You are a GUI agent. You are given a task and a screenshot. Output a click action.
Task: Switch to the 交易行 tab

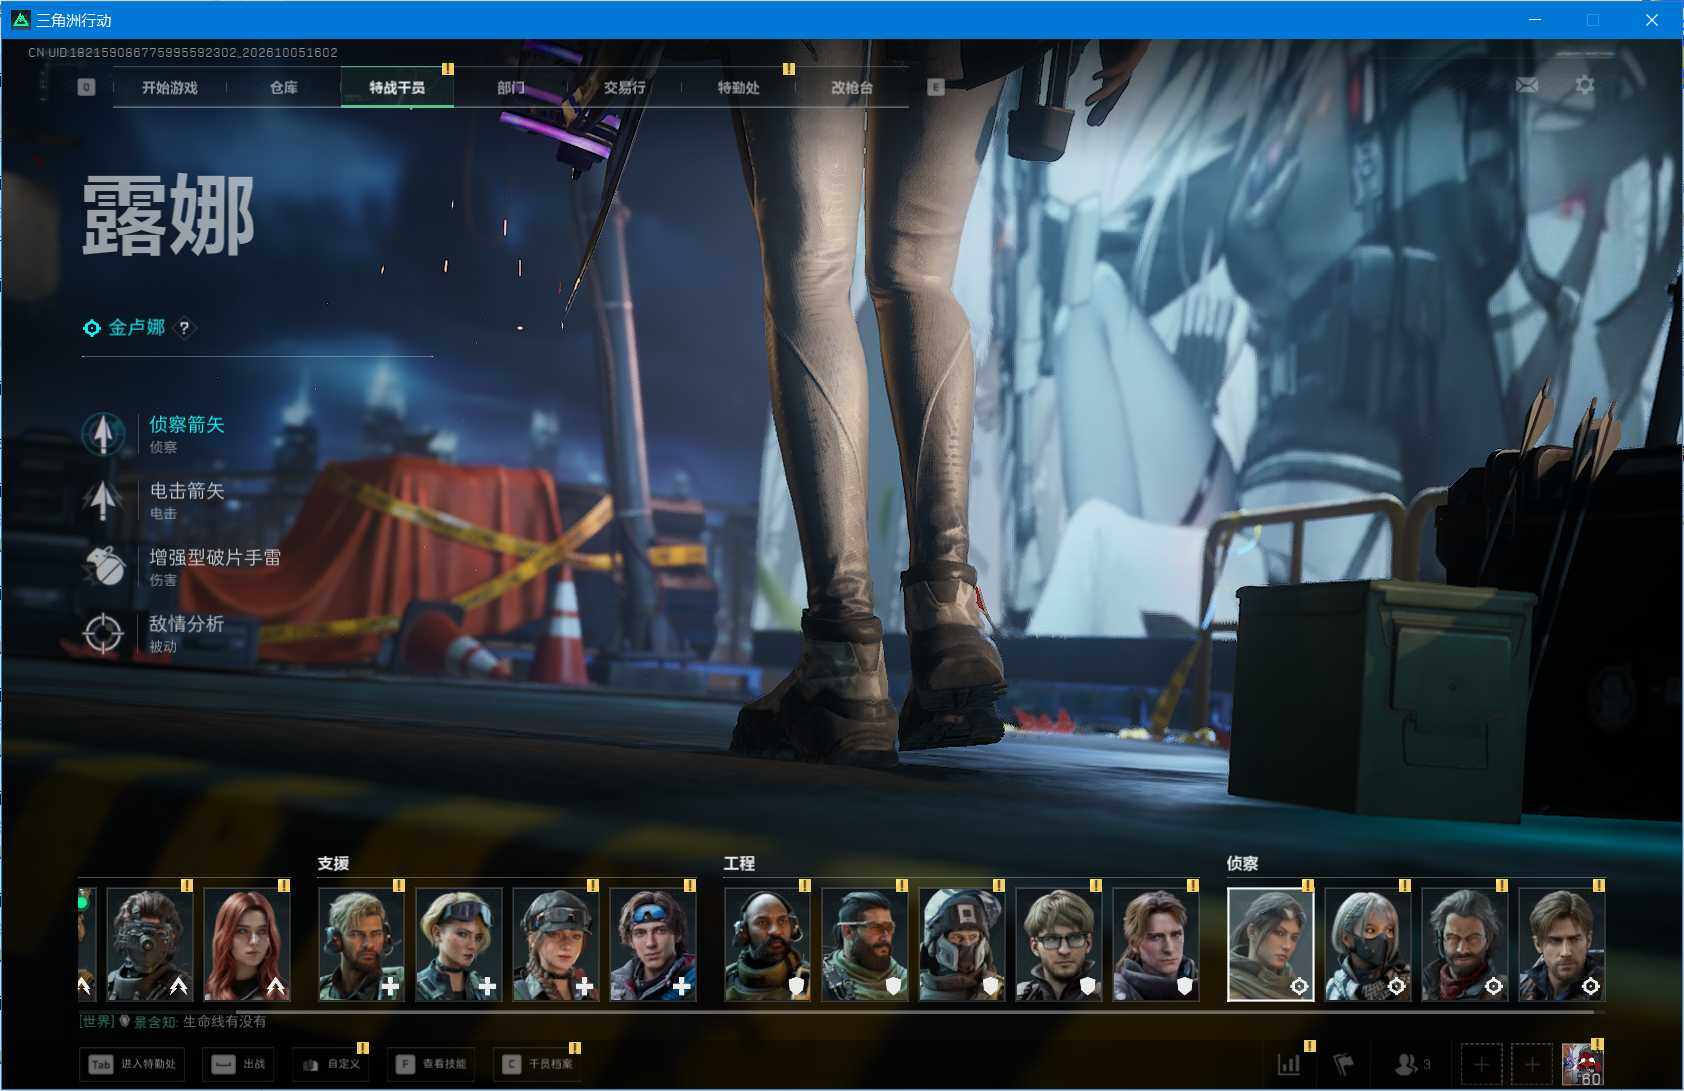click(x=625, y=88)
